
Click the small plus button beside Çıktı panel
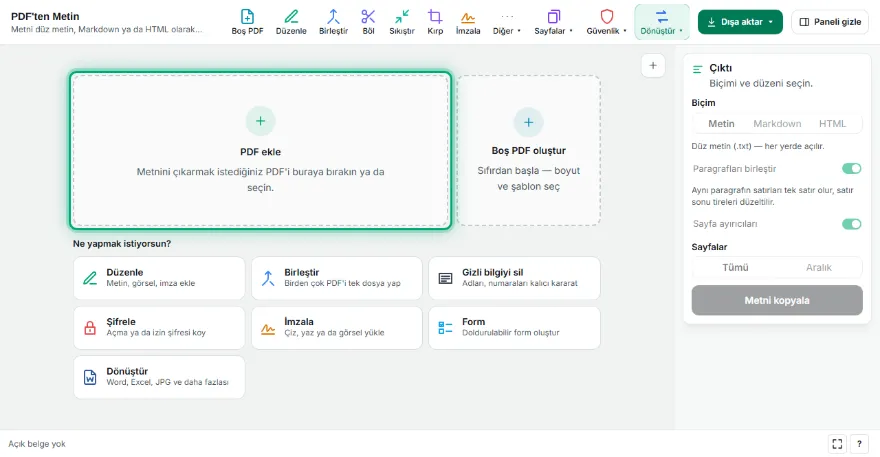tap(653, 65)
